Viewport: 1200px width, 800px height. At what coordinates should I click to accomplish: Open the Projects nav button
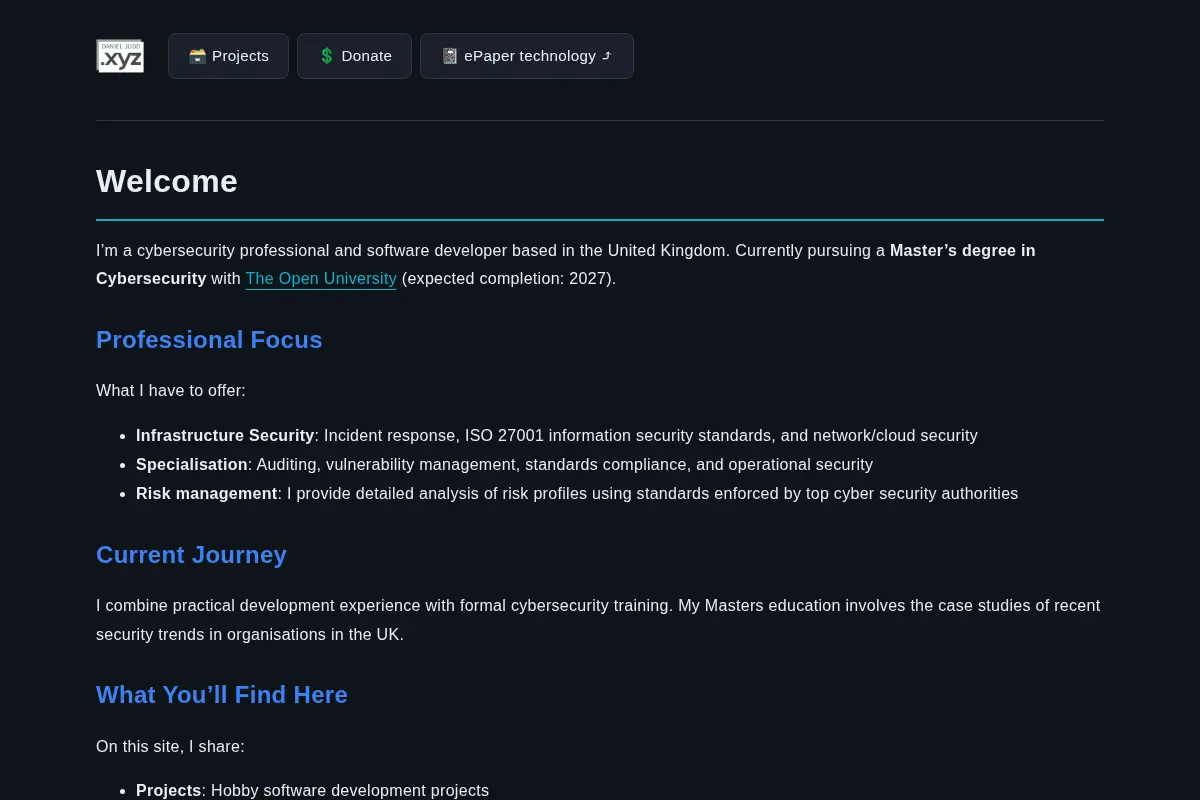[x=228, y=56]
